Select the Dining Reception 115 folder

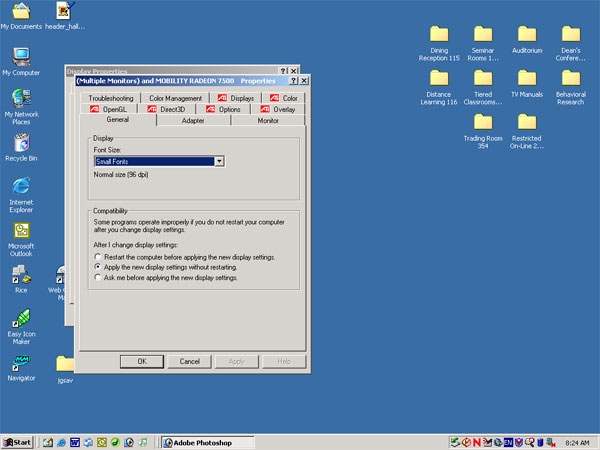pyautogui.click(x=439, y=43)
